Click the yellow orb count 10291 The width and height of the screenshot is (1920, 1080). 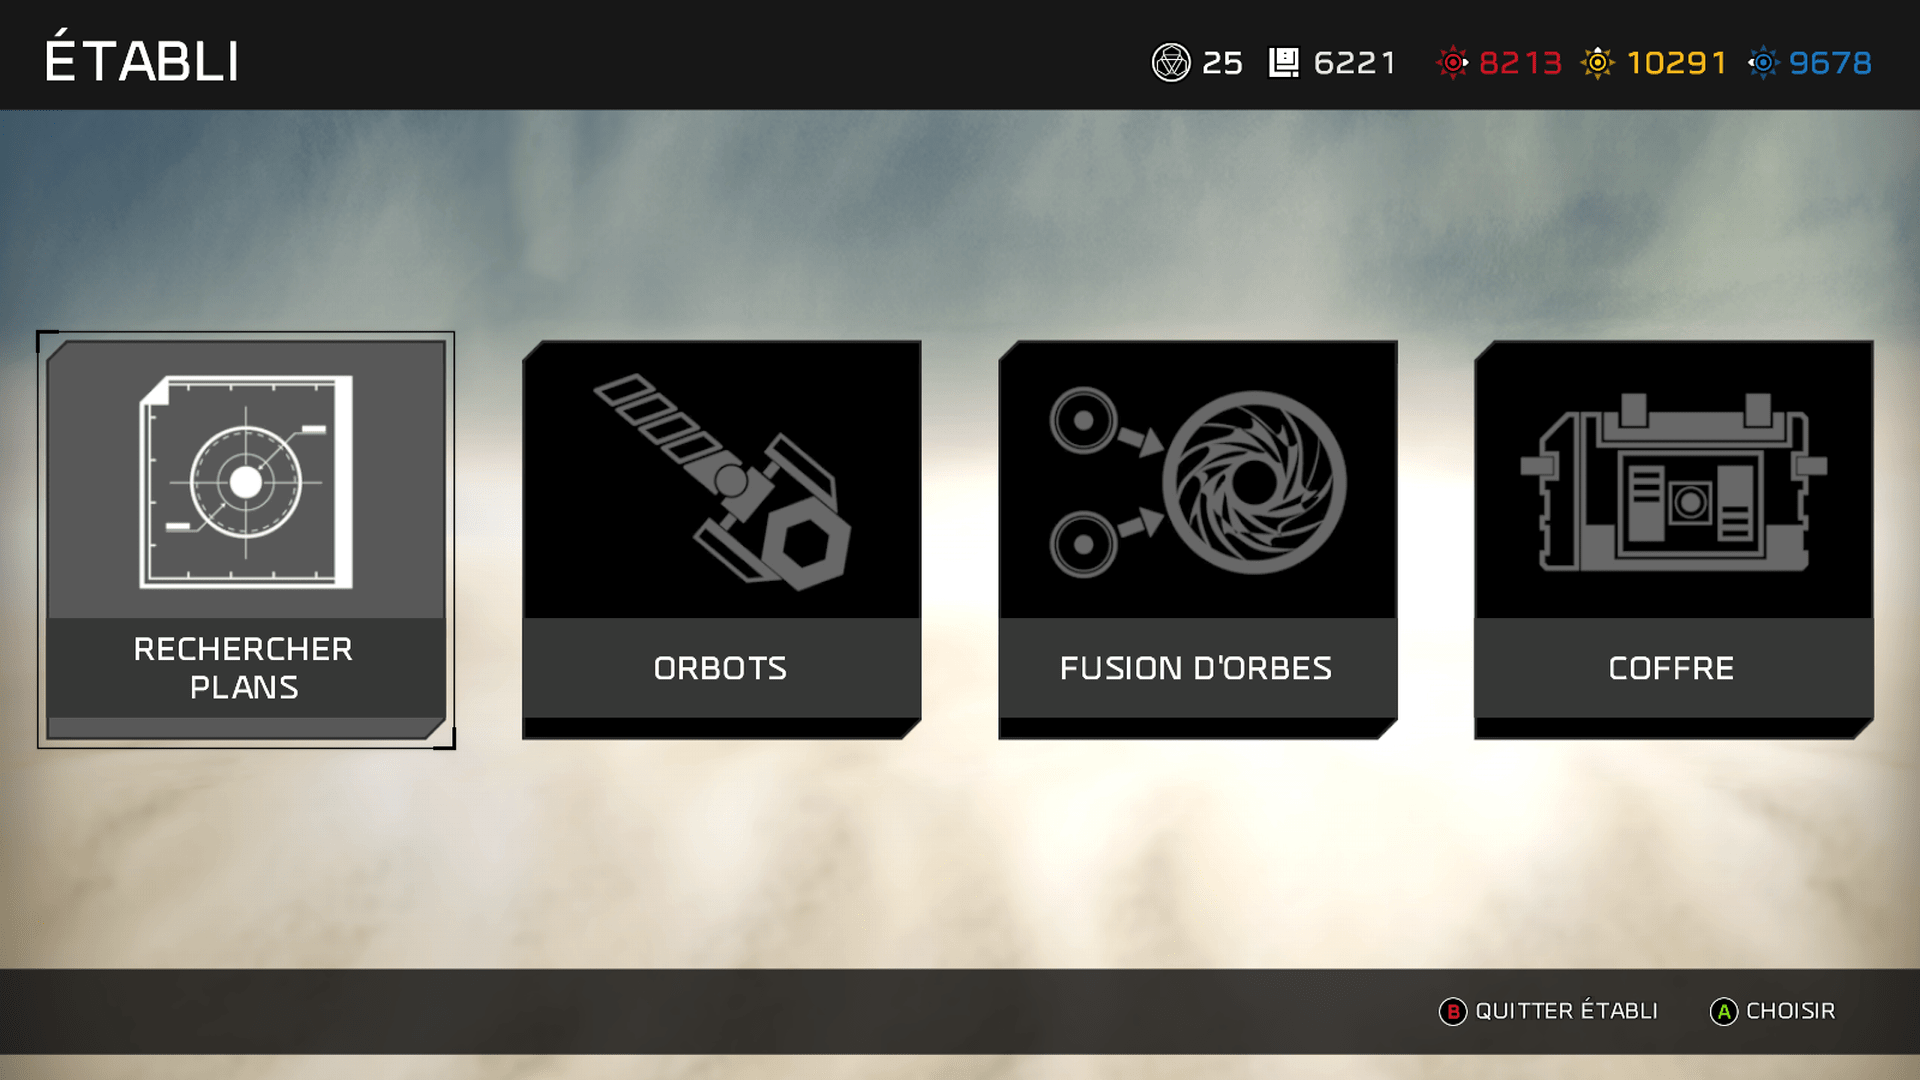[1677, 63]
